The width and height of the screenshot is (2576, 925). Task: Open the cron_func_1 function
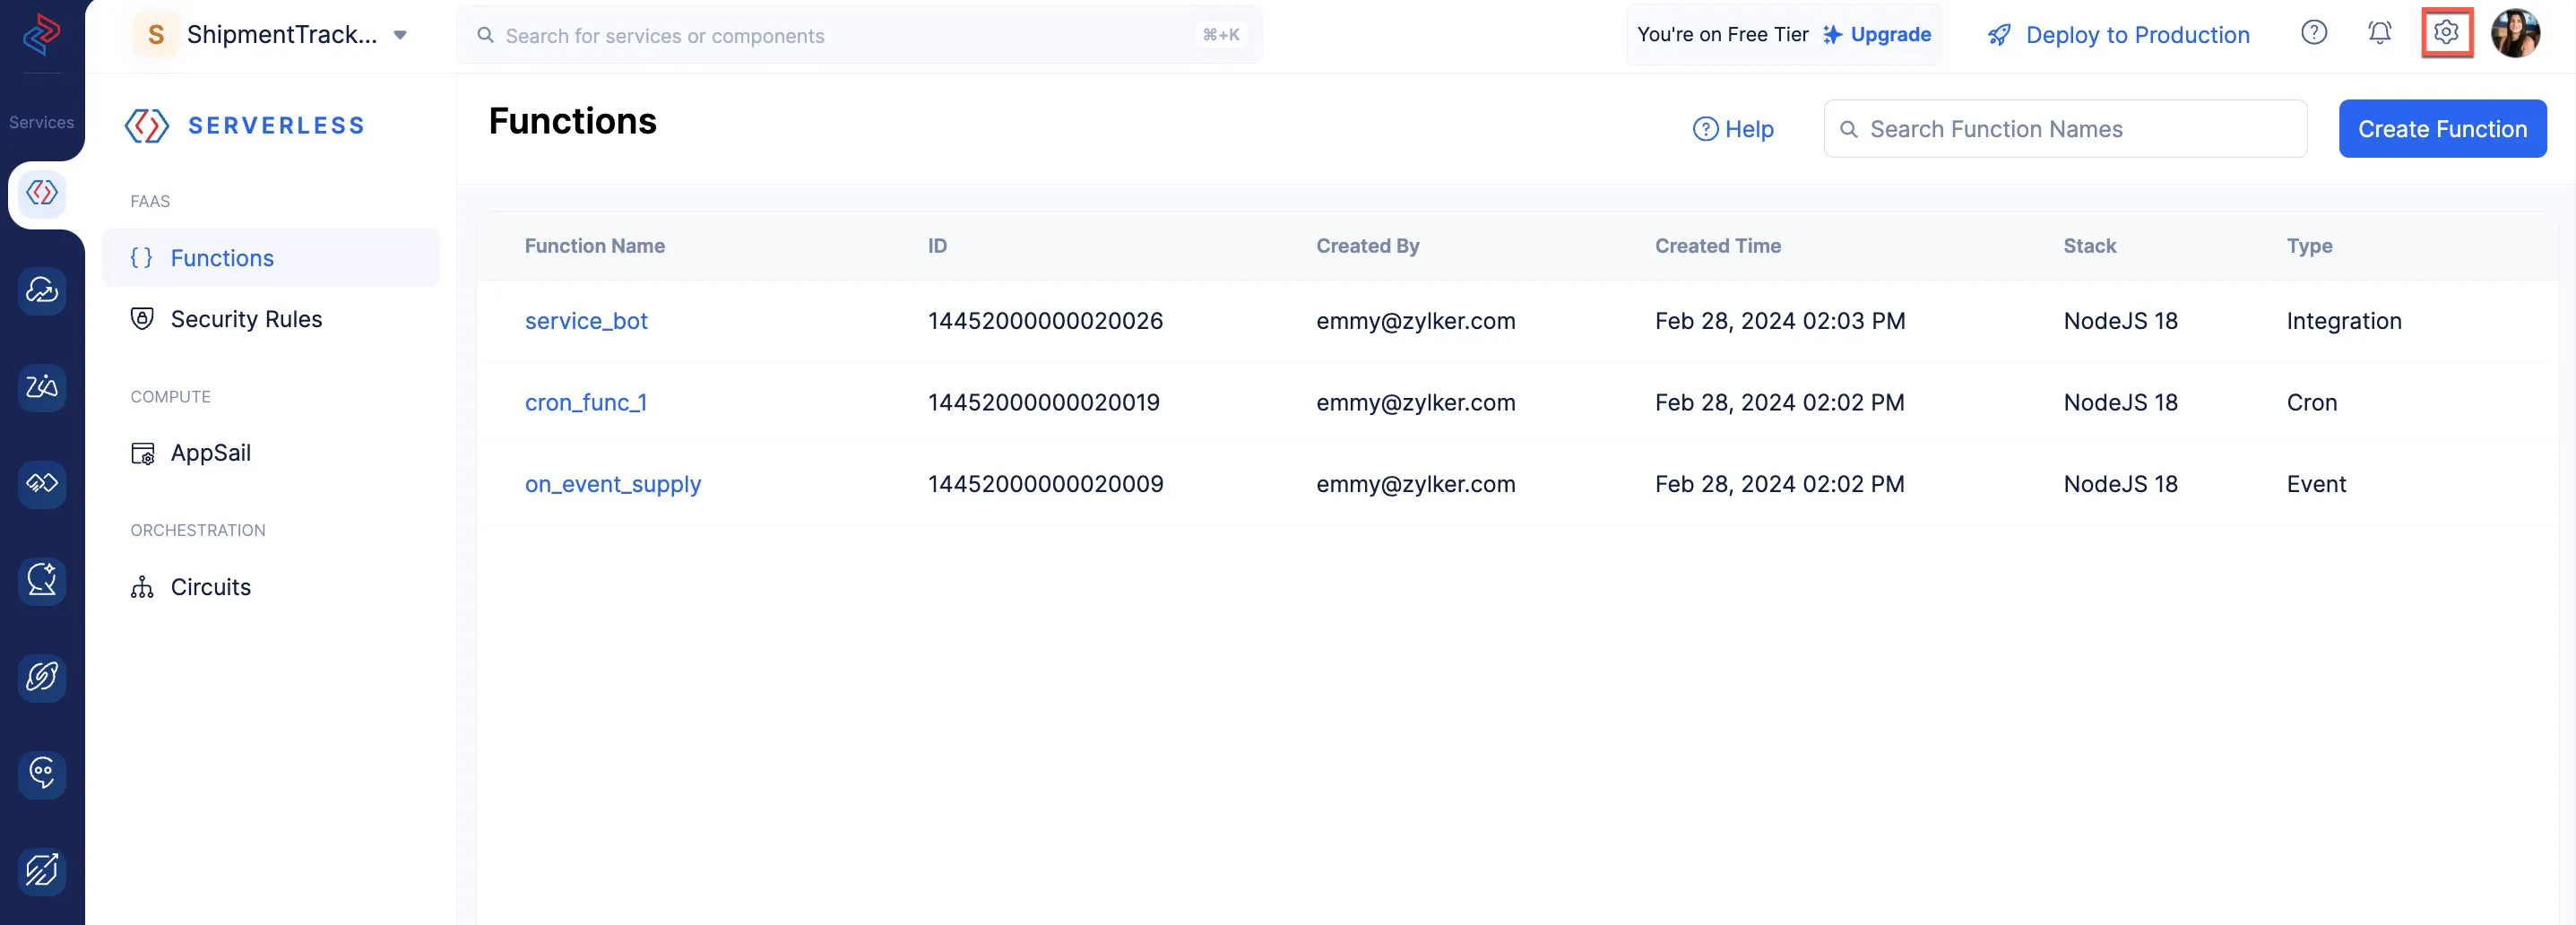point(586,402)
